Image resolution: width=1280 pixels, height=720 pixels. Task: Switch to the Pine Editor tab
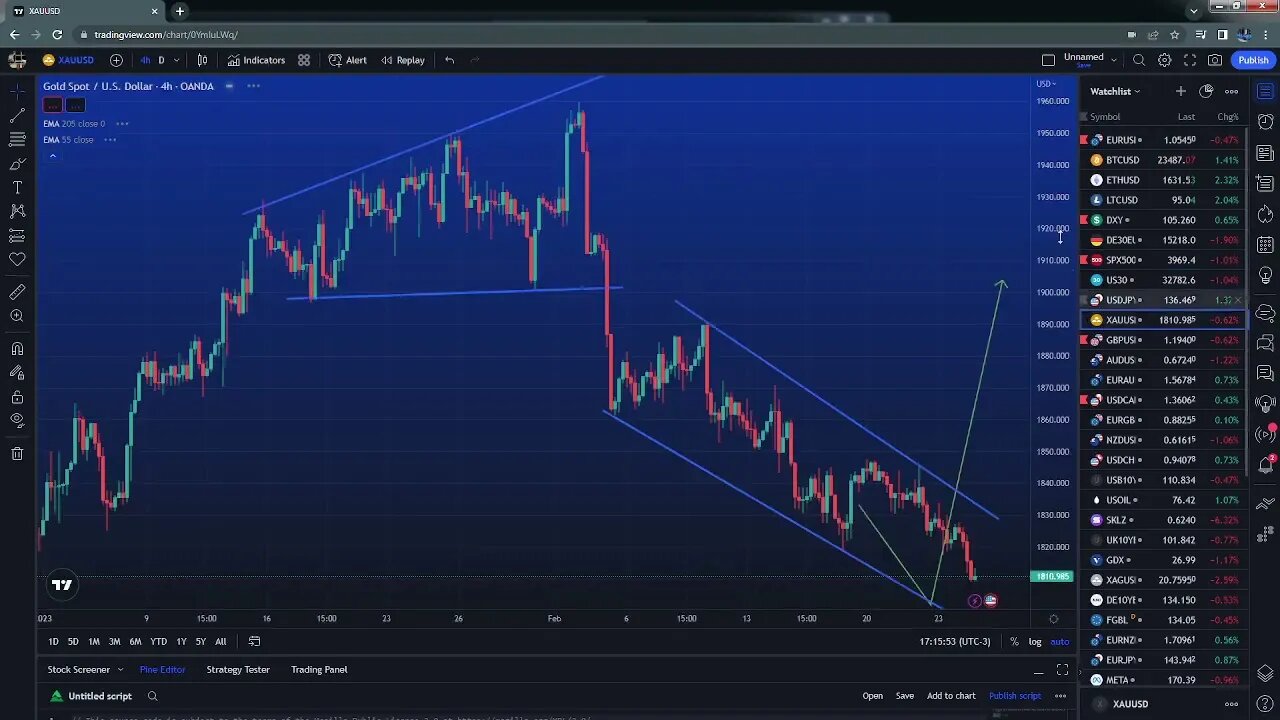(x=162, y=670)
